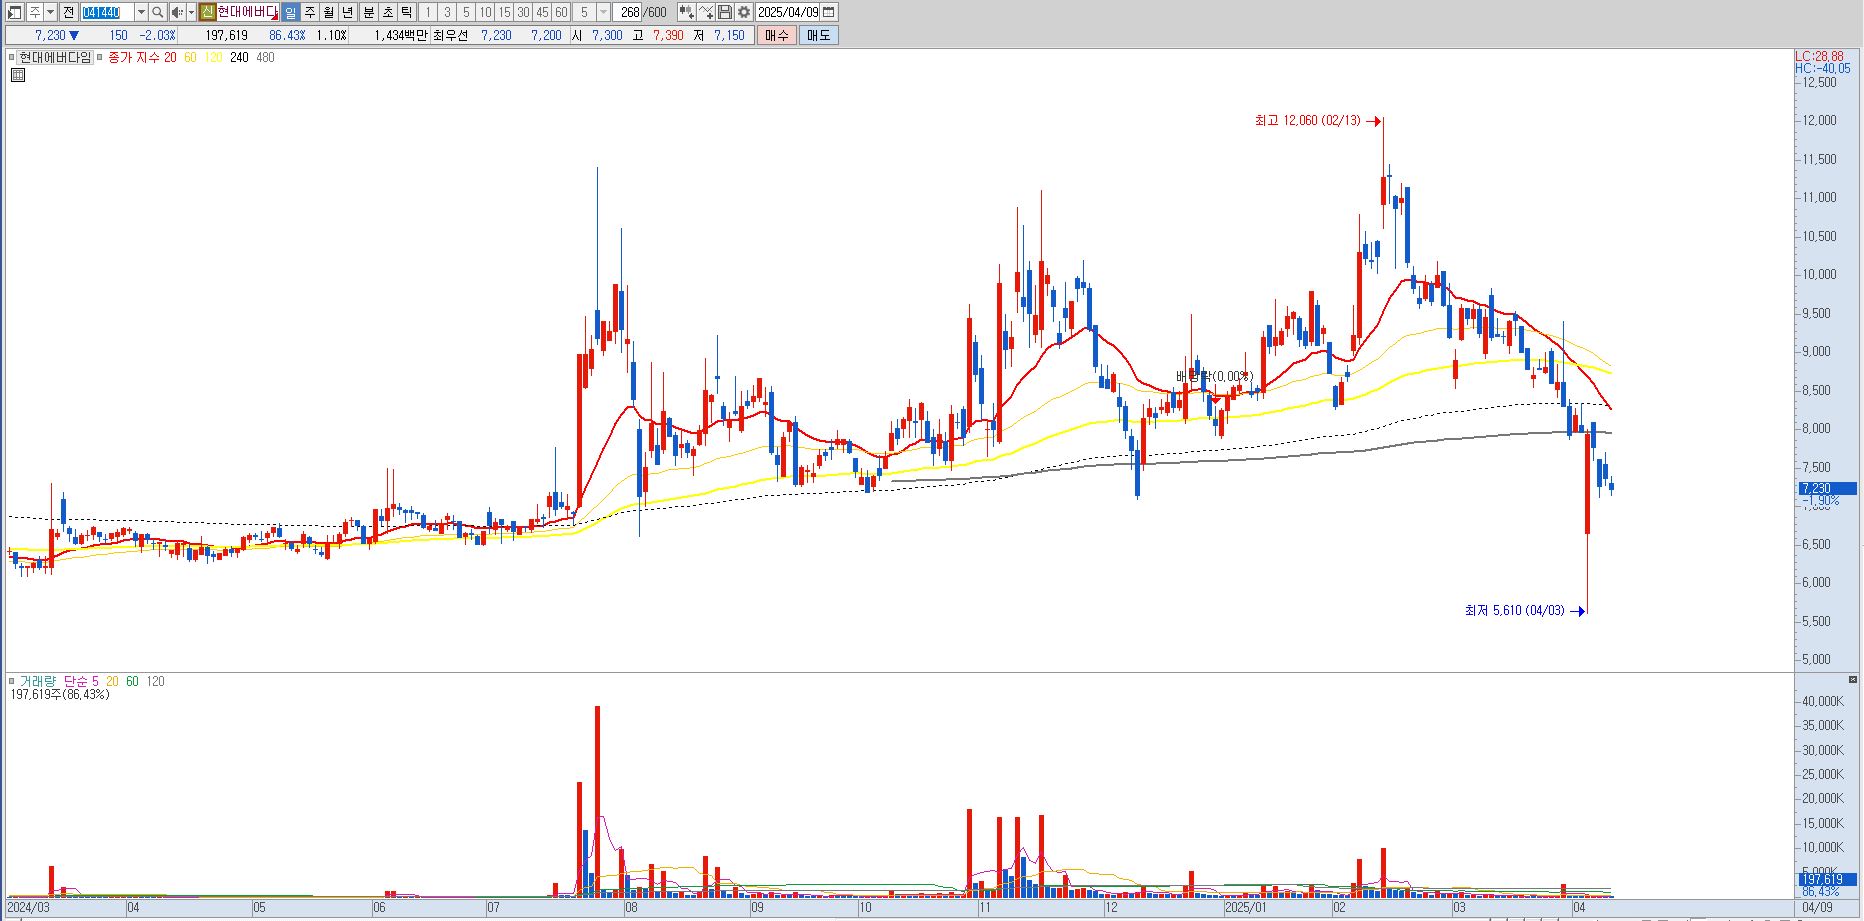Select the 30 interval button
This screenshot has width=1864, height=921.
click(x=523, y=12)
